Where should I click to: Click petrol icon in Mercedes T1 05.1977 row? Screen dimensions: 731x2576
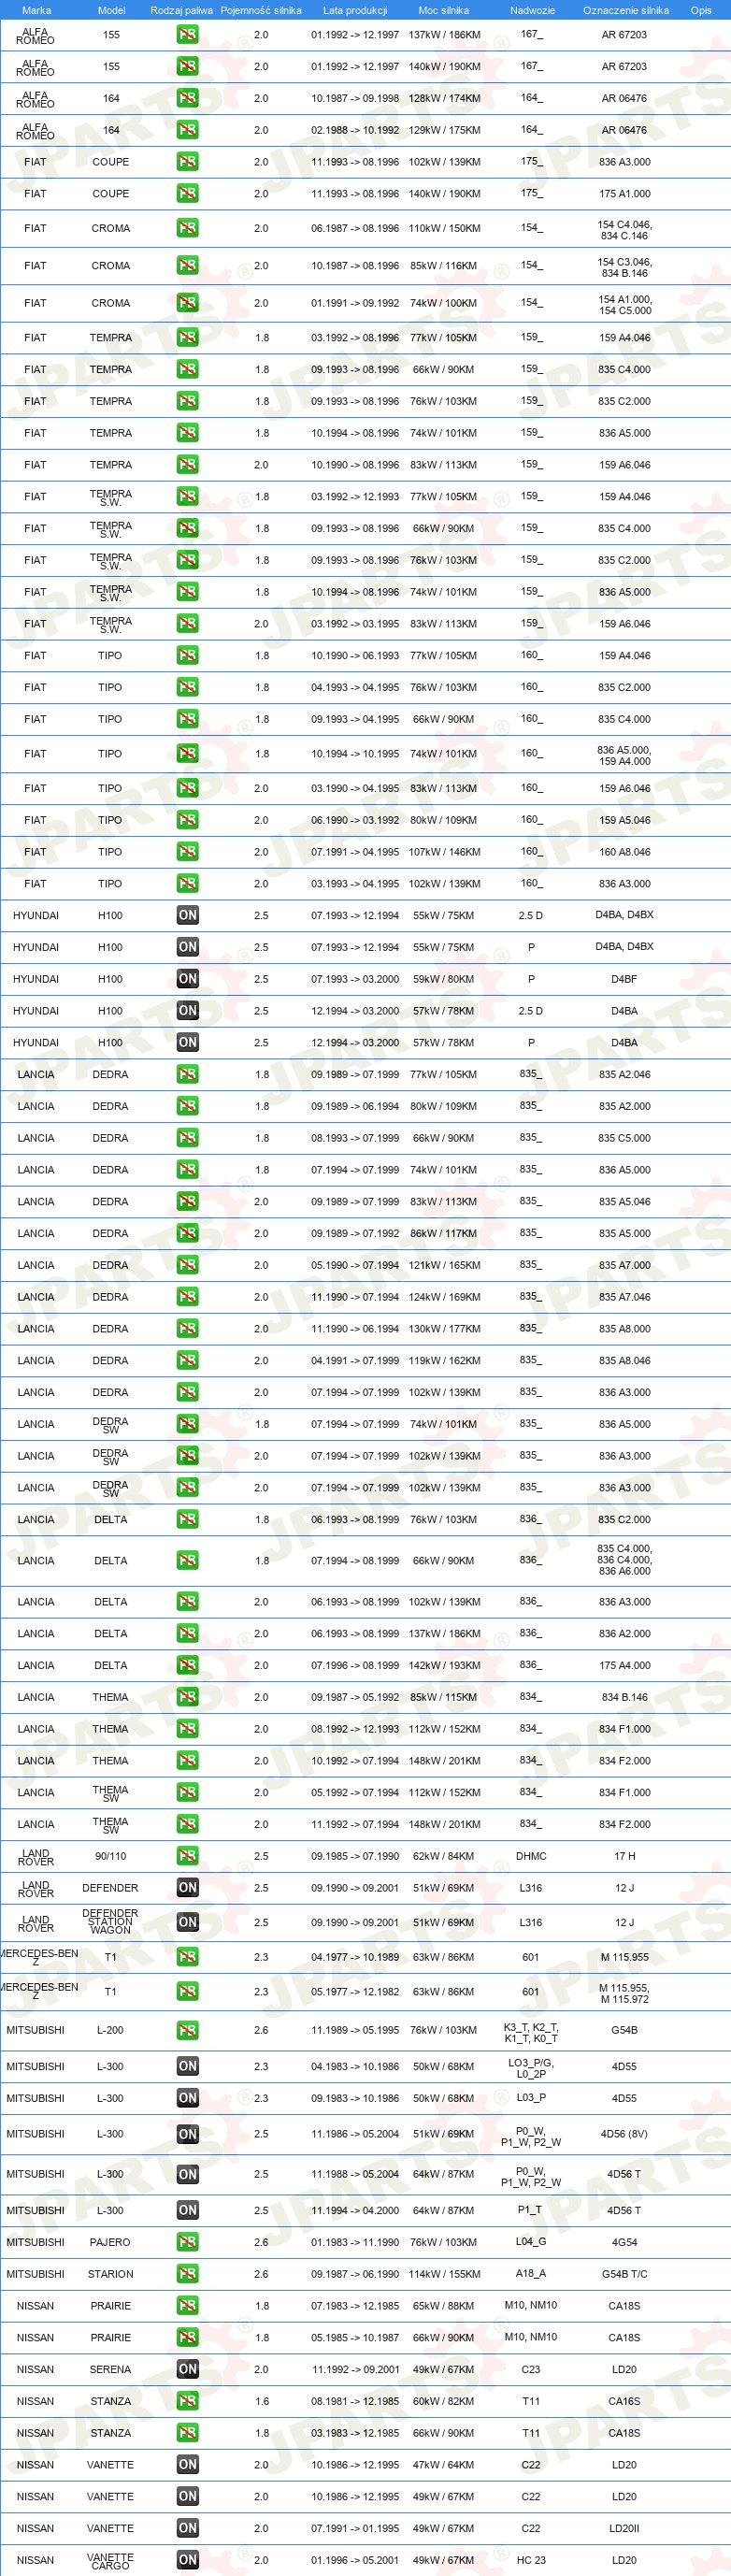click(x=187, y=1992)
